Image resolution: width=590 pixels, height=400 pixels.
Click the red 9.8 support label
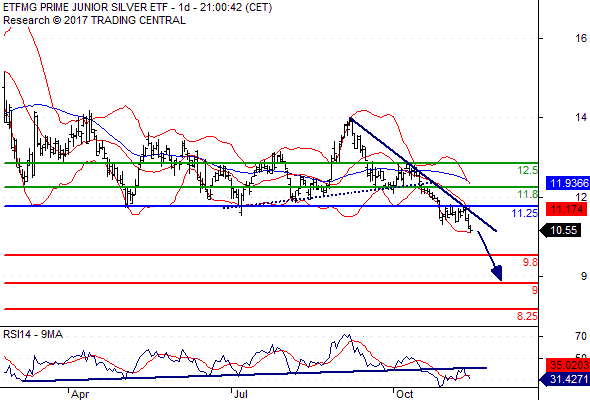(530, 262)
